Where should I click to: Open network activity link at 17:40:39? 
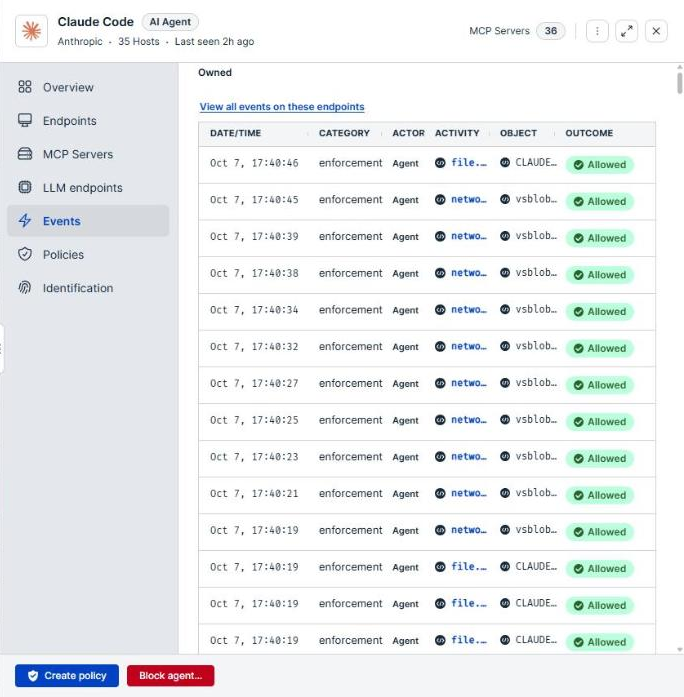pyautogui.click(x=468, y=236)
